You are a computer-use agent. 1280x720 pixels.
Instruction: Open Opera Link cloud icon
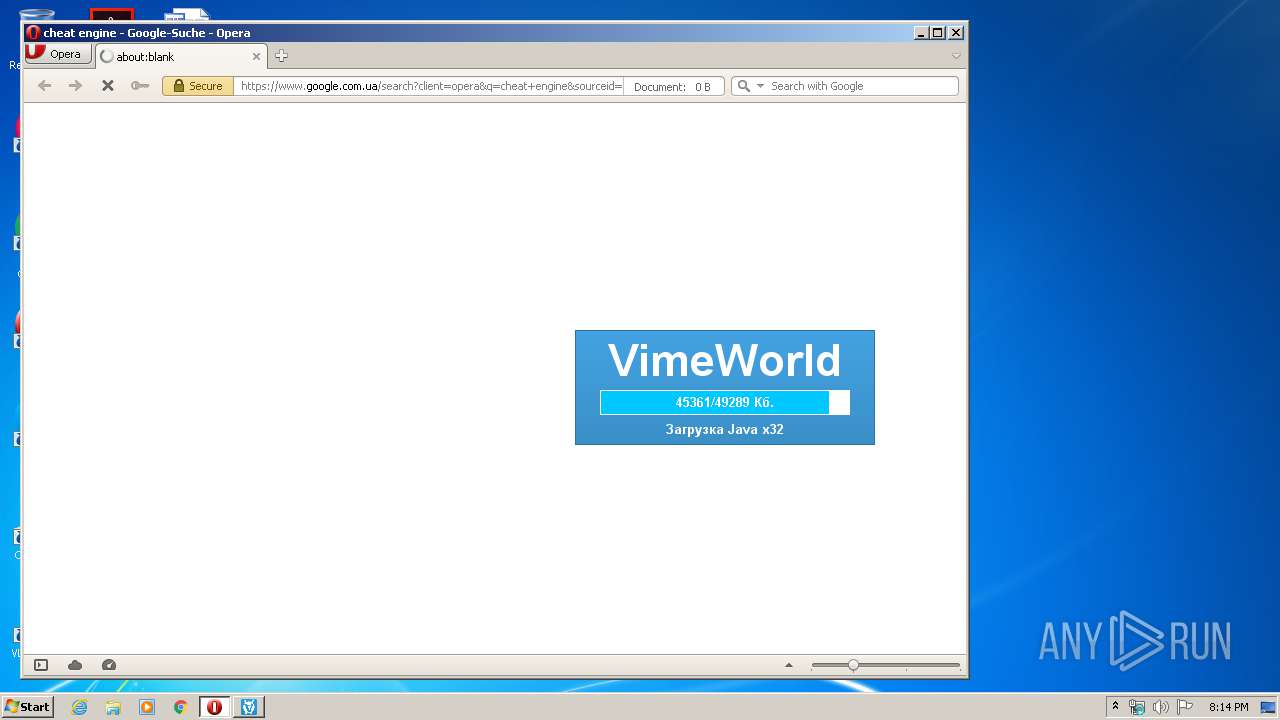[x=75, y=665]
